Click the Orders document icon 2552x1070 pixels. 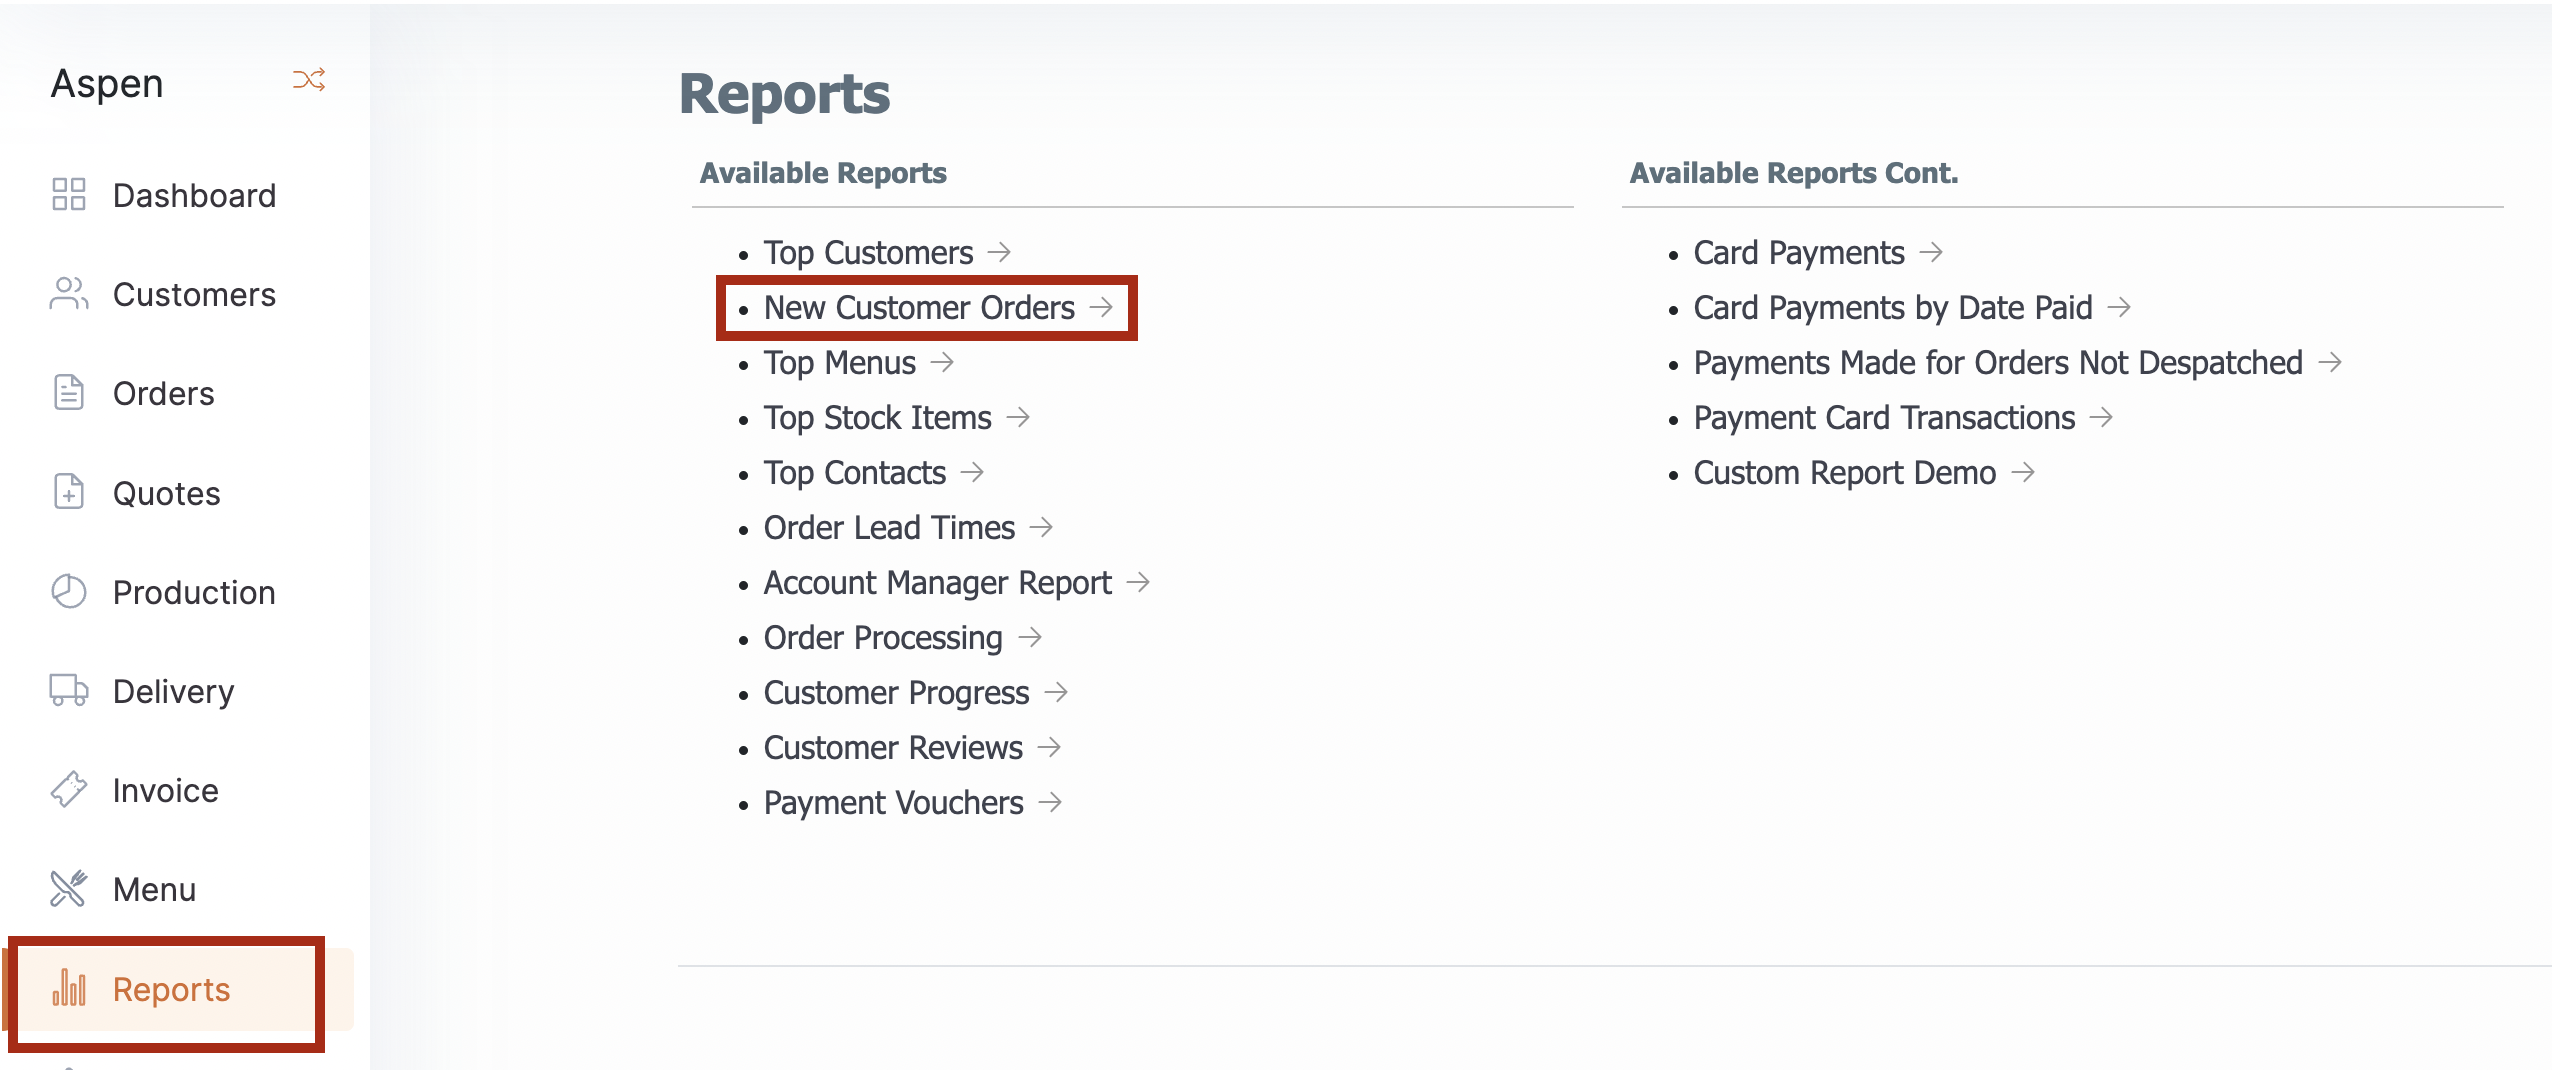click(x=69, y=393)
